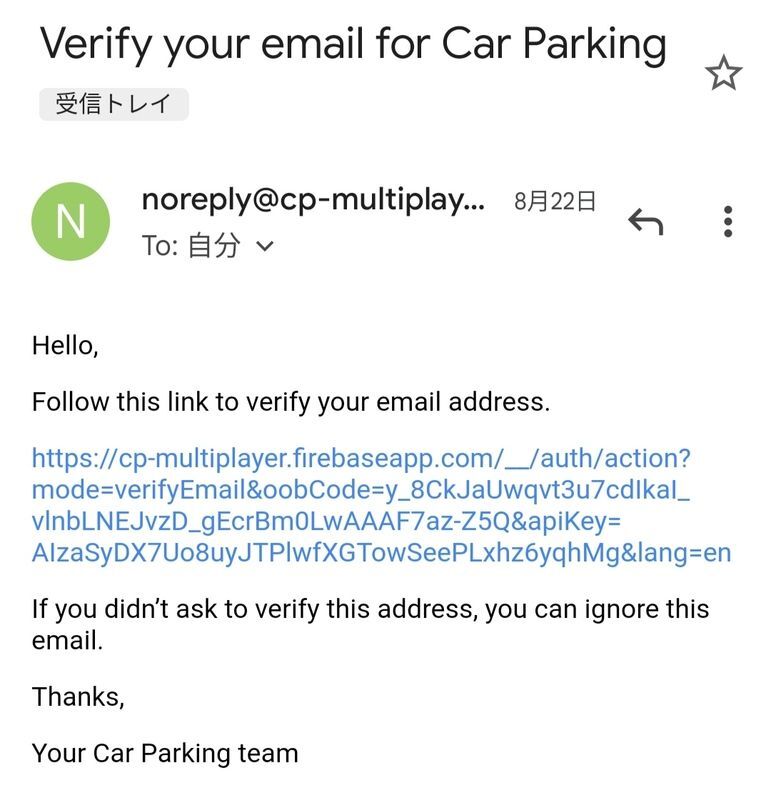Image resolution: width=771 pixels, height=800 pixels.
Task: Expand recipient details chevron beside 自分
Action: 265,247
